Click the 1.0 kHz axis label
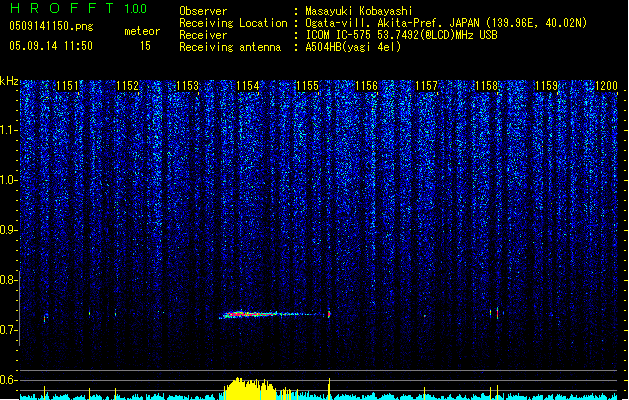The image size is (629, 400). tap(8, 180)
